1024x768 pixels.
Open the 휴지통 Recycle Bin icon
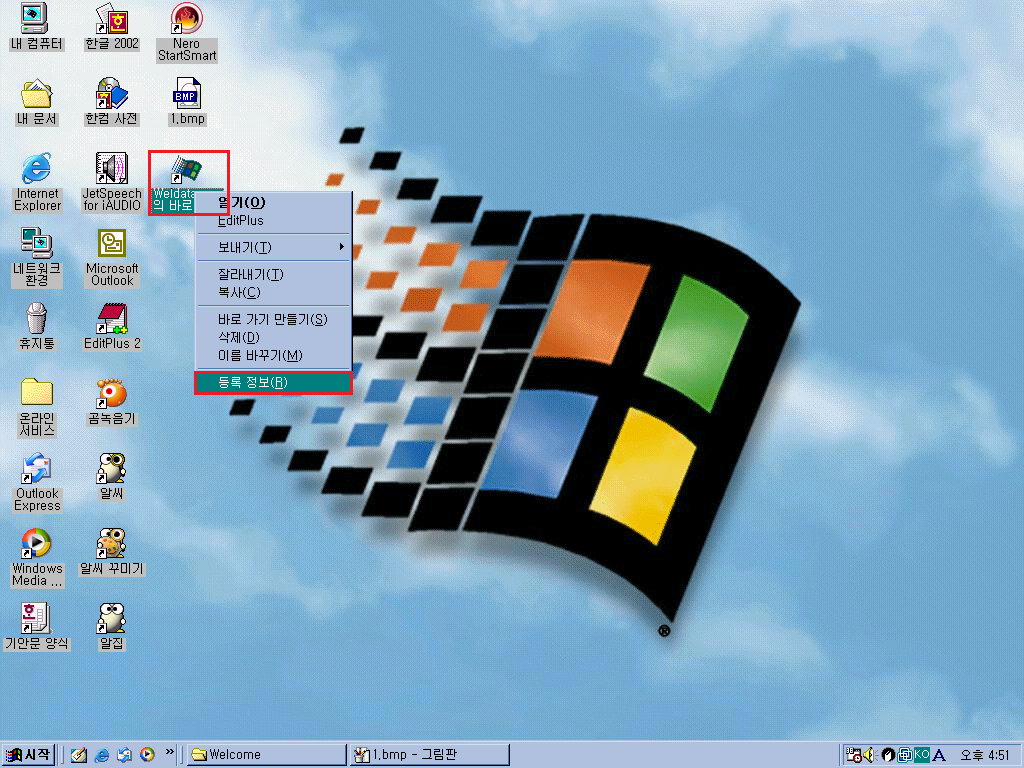coord(35,320)
